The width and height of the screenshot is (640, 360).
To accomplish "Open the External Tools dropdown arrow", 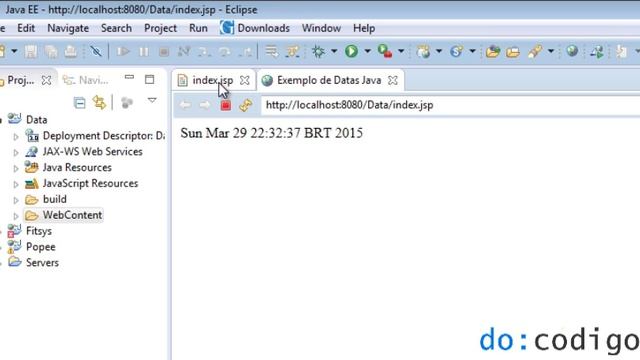I will click(401, 51).
